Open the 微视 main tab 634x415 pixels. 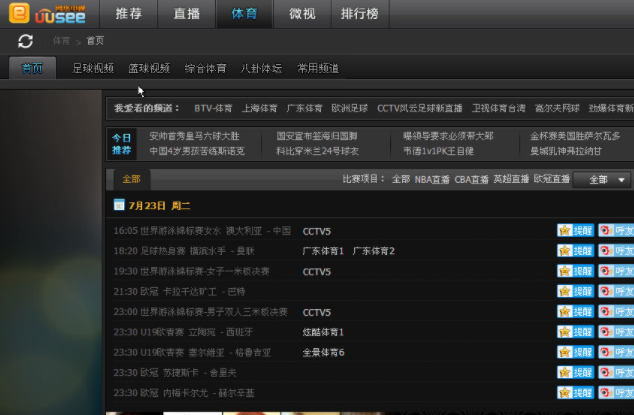click(x=302, y=14)
